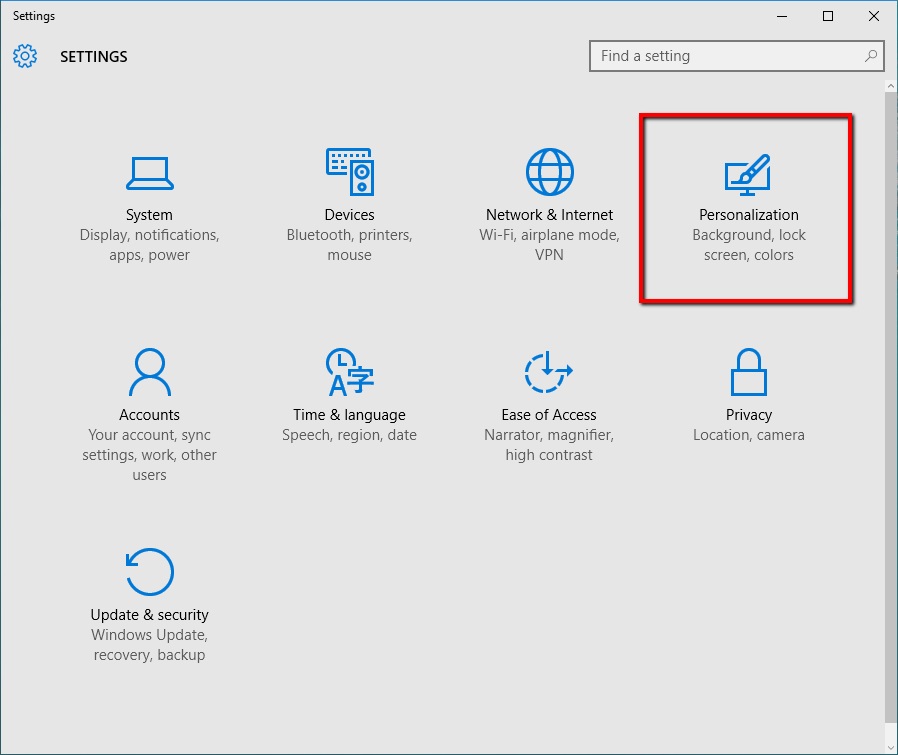Open the Privacy padlock icon
This screenshot has height=755, width=898.
coord(749,372)
